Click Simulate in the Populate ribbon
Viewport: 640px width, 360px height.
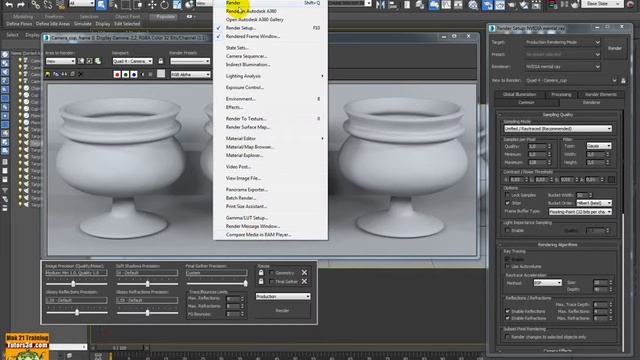click(x=83, y=24)
